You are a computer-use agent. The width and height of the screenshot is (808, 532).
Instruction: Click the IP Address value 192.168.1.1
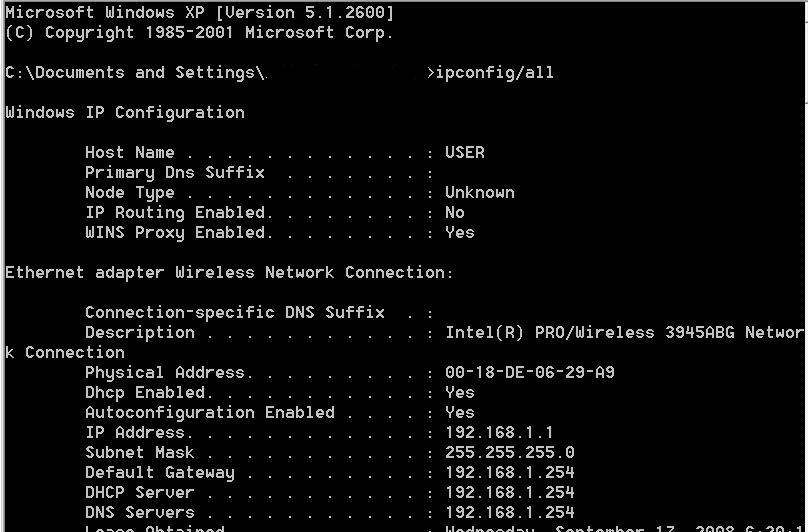click(x=499, y=432)
